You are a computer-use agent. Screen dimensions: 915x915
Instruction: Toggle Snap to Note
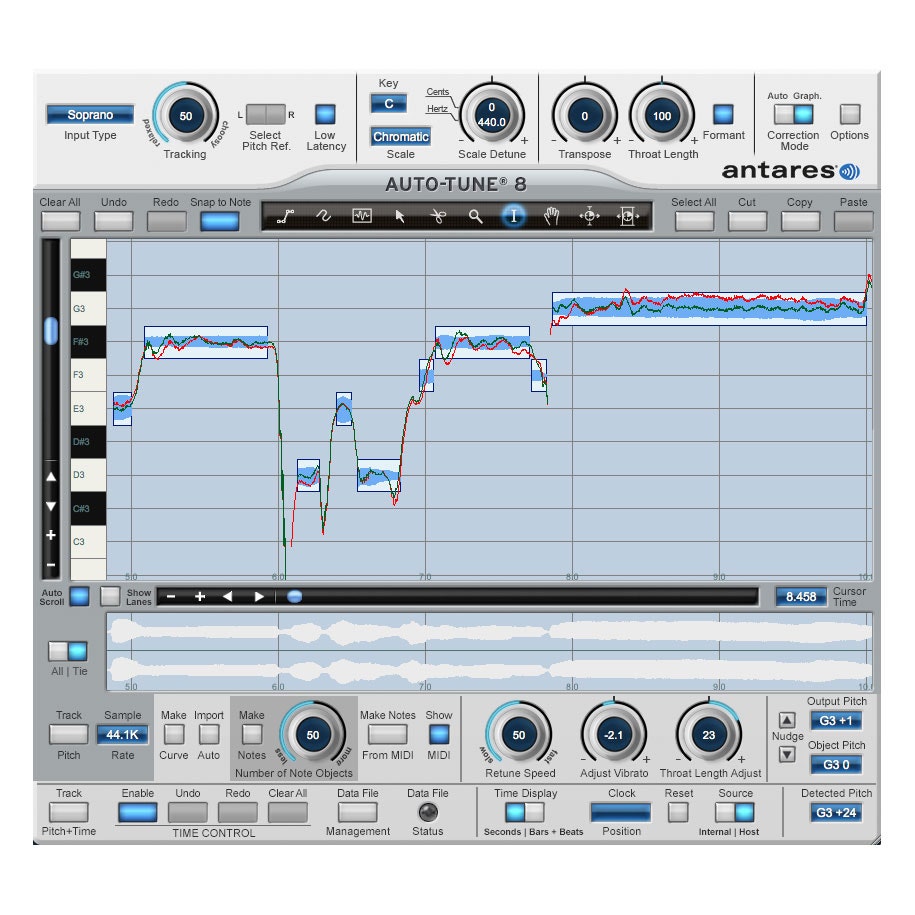[x=220, y=221]
